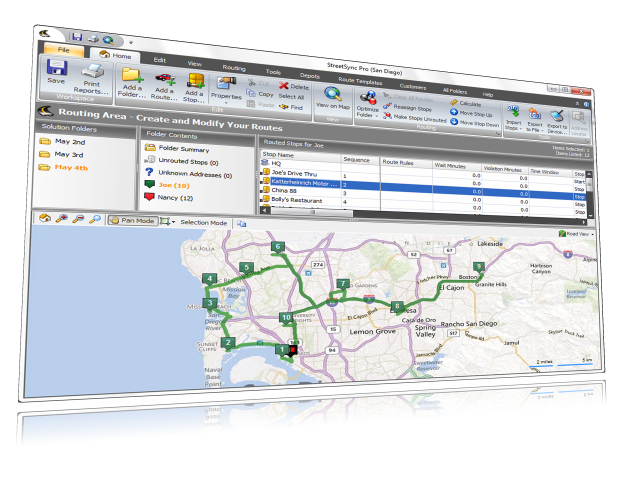Click the Add a Stop icon
The height and width of the screenshot is (480, 640).
196,84
